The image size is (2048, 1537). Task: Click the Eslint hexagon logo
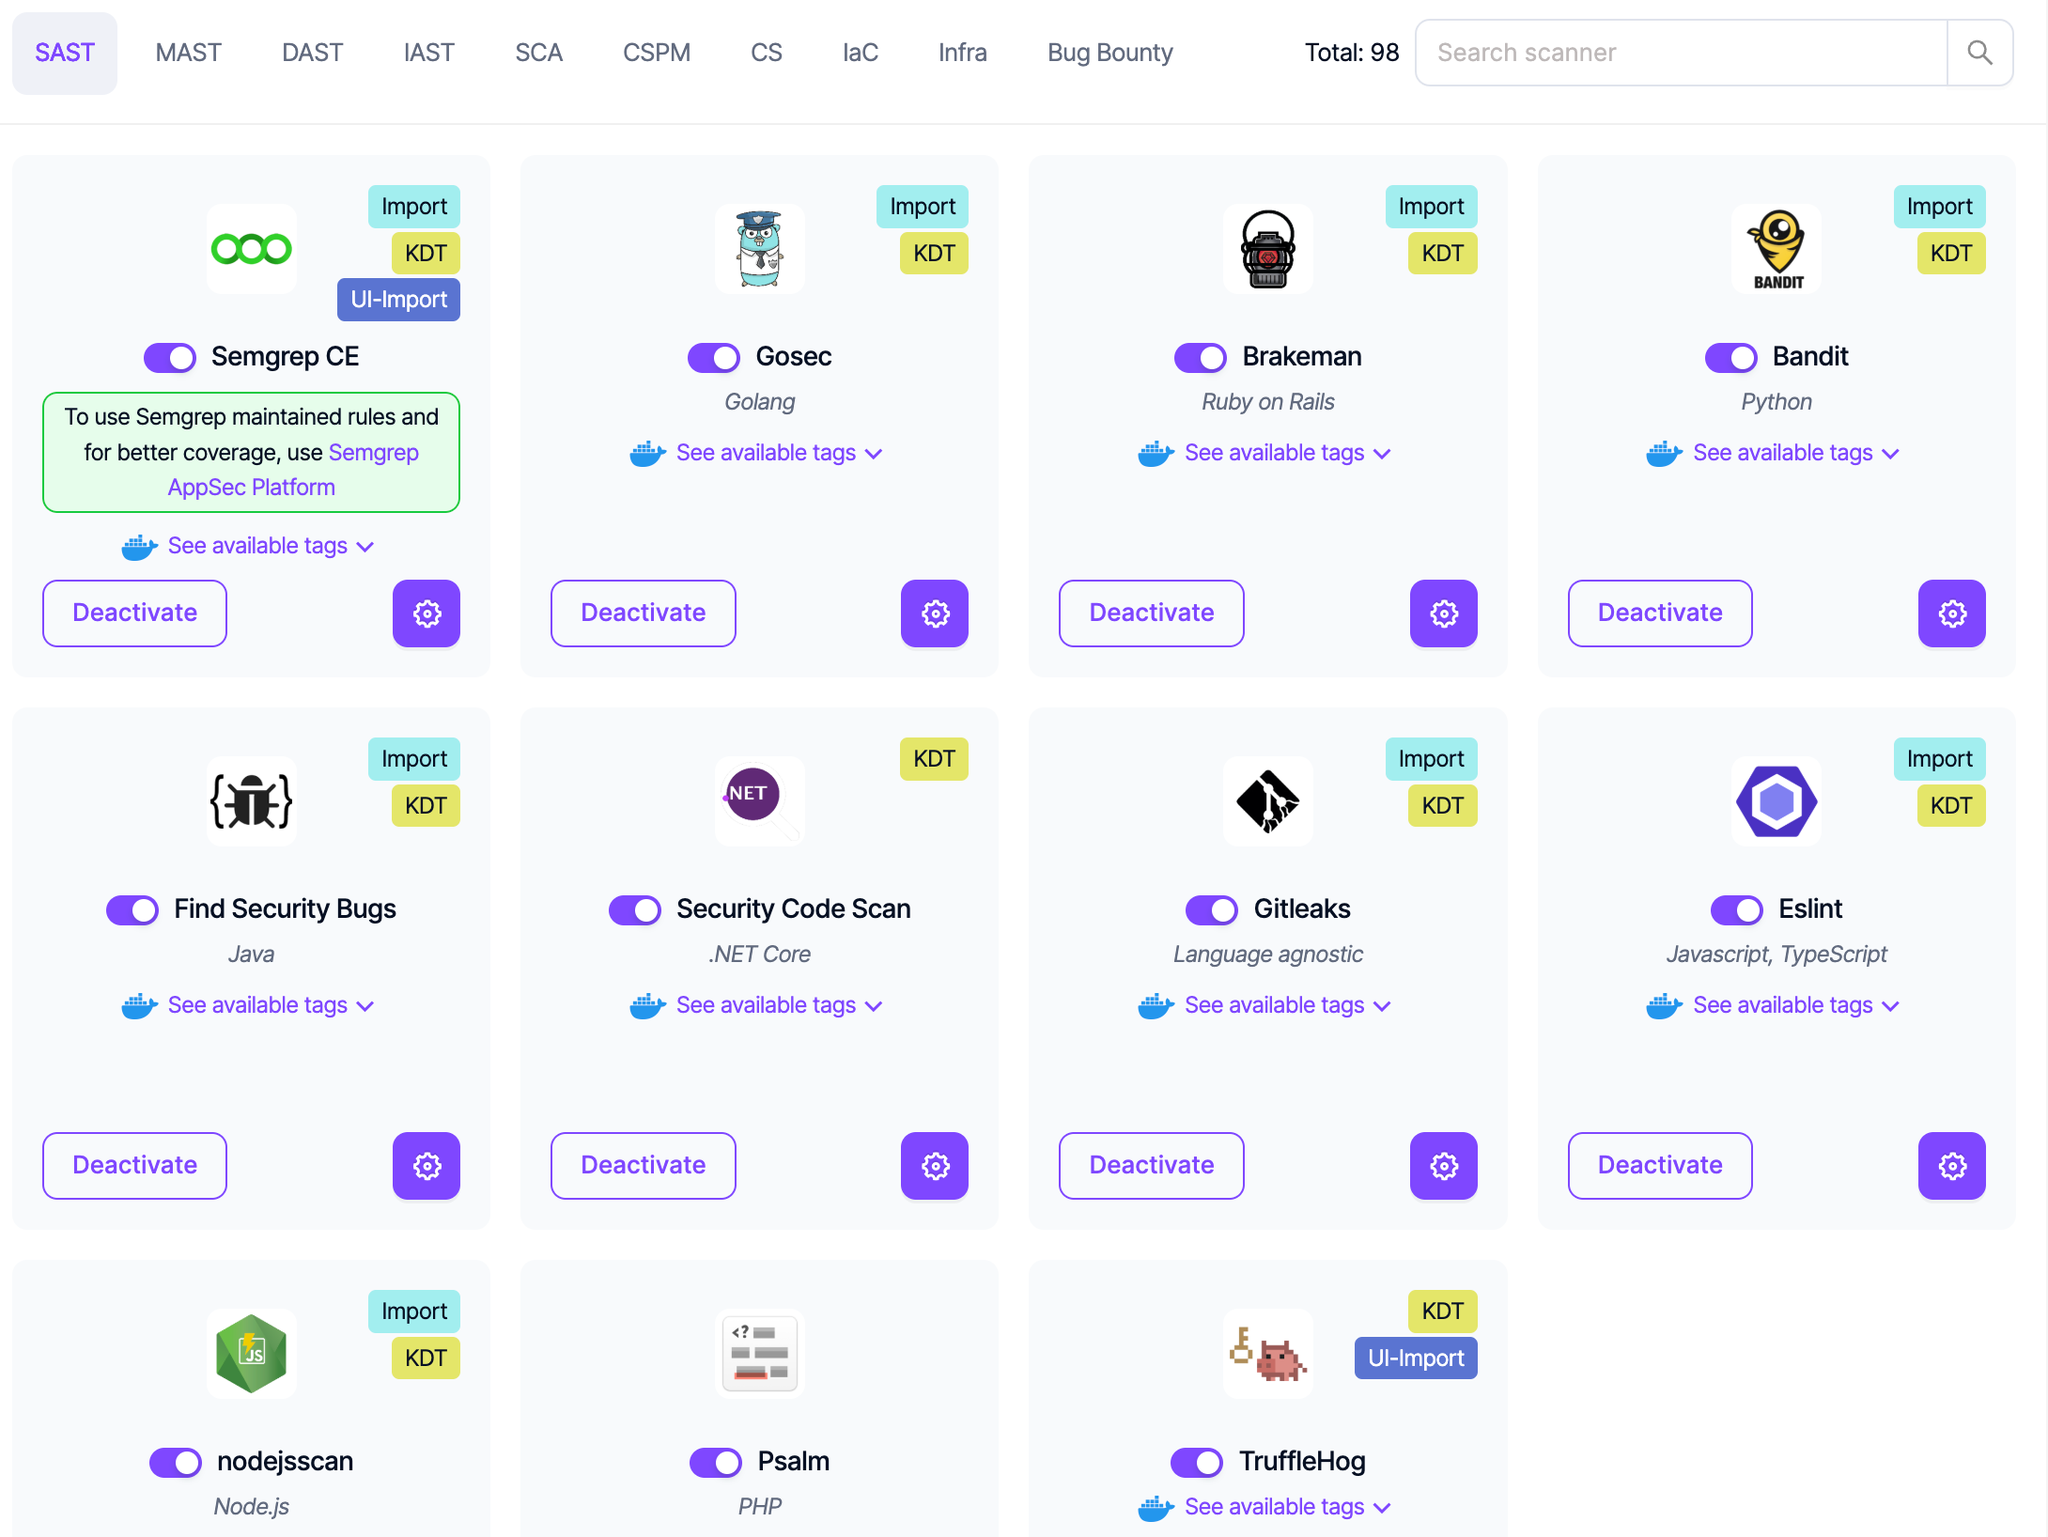(x=1776, y=801)
